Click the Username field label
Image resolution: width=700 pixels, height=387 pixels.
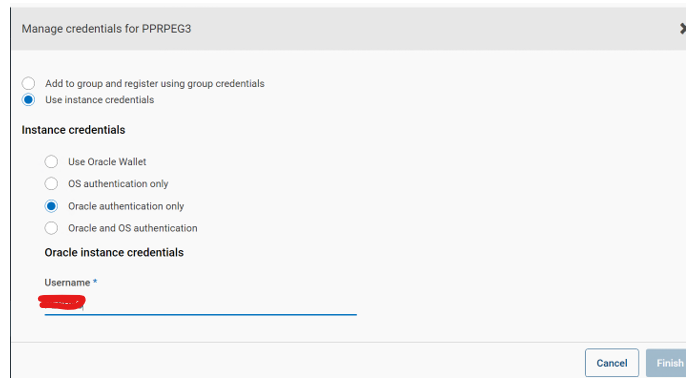pos(67,283)
